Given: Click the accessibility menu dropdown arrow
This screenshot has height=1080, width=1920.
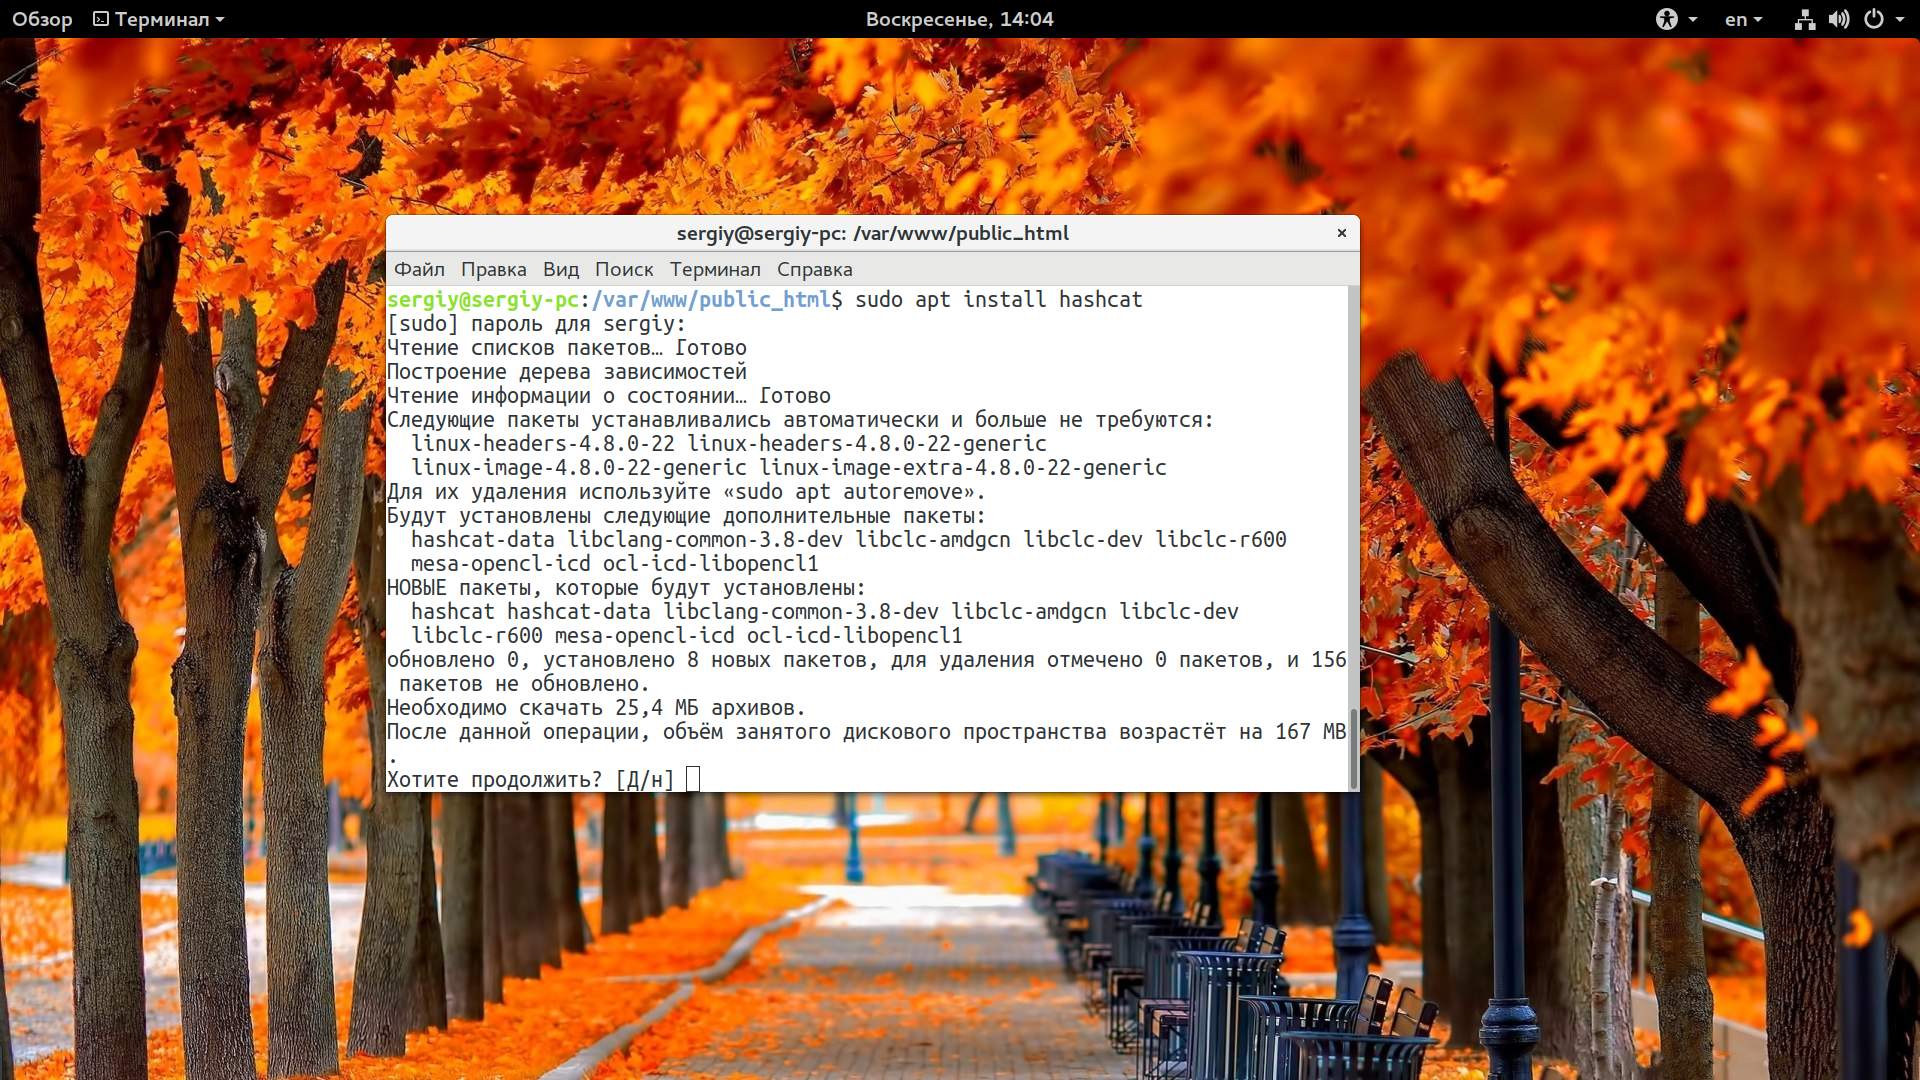Looking at the screenshot, I should click(1692, 19).
